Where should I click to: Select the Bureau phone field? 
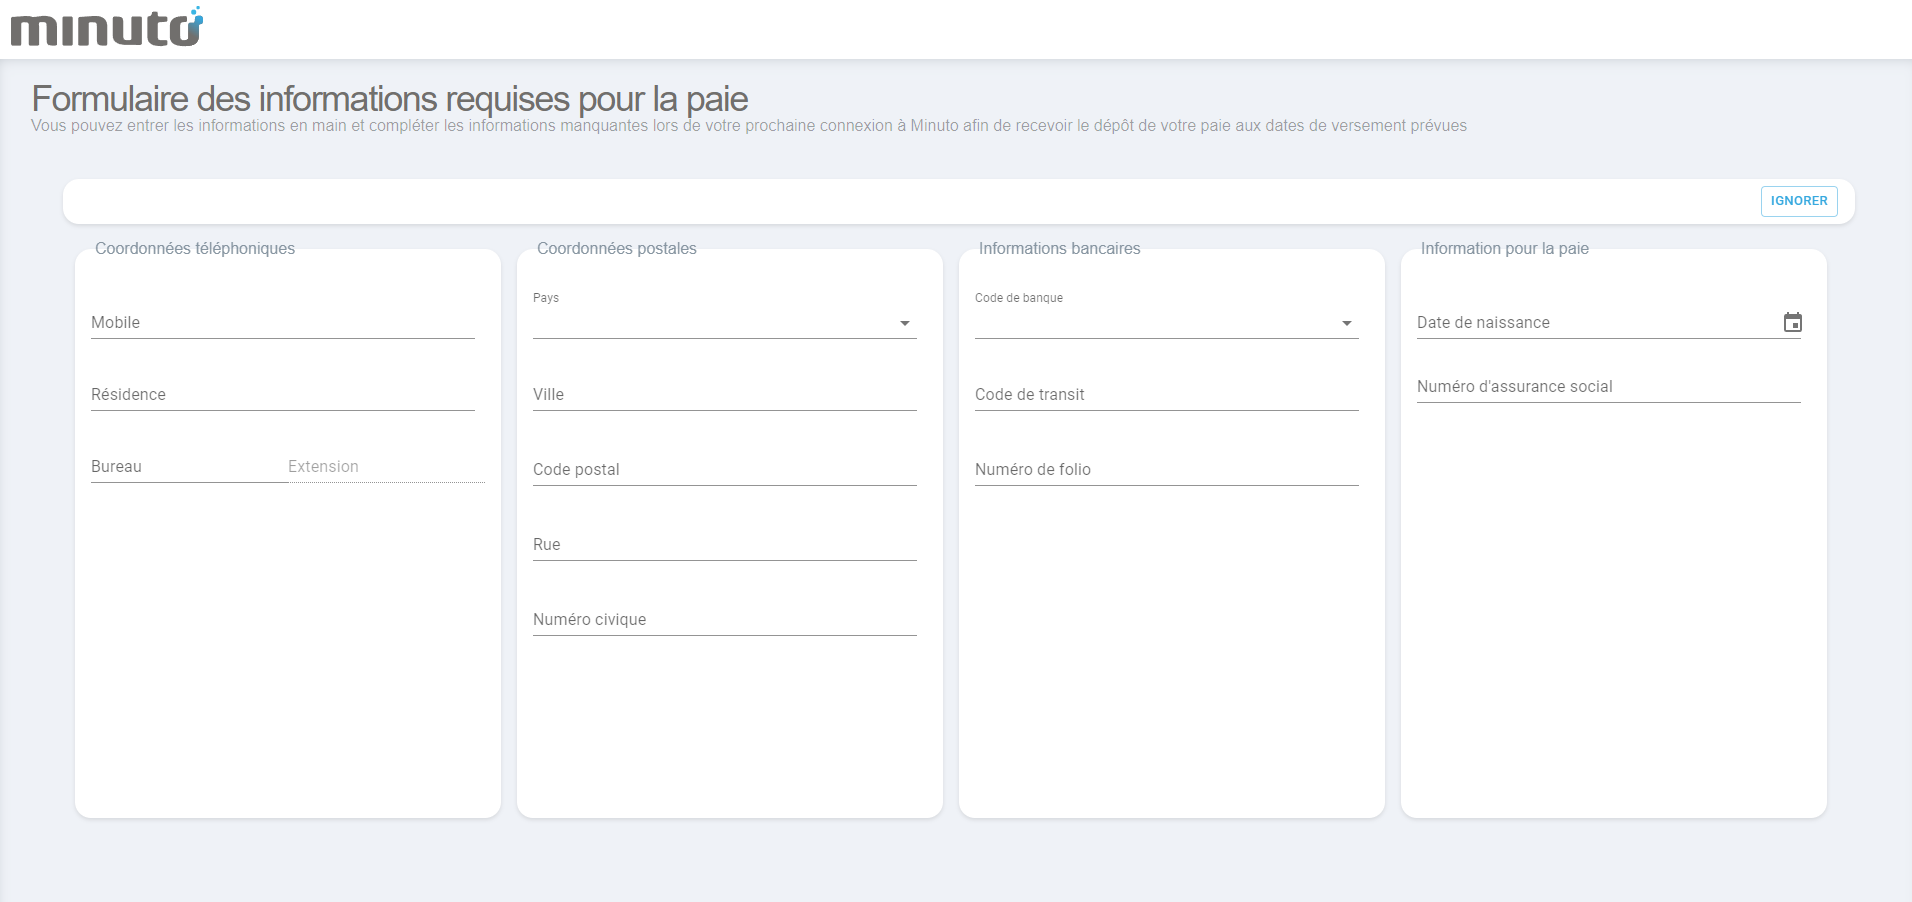tap(188, 467)
